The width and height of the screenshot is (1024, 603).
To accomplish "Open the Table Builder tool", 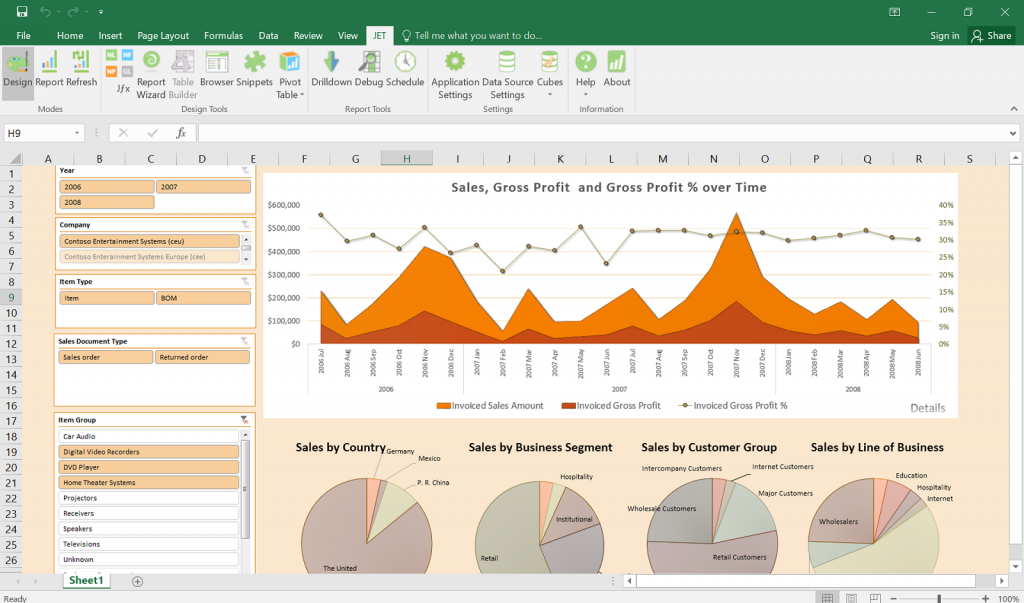I will tap(183, 74).
